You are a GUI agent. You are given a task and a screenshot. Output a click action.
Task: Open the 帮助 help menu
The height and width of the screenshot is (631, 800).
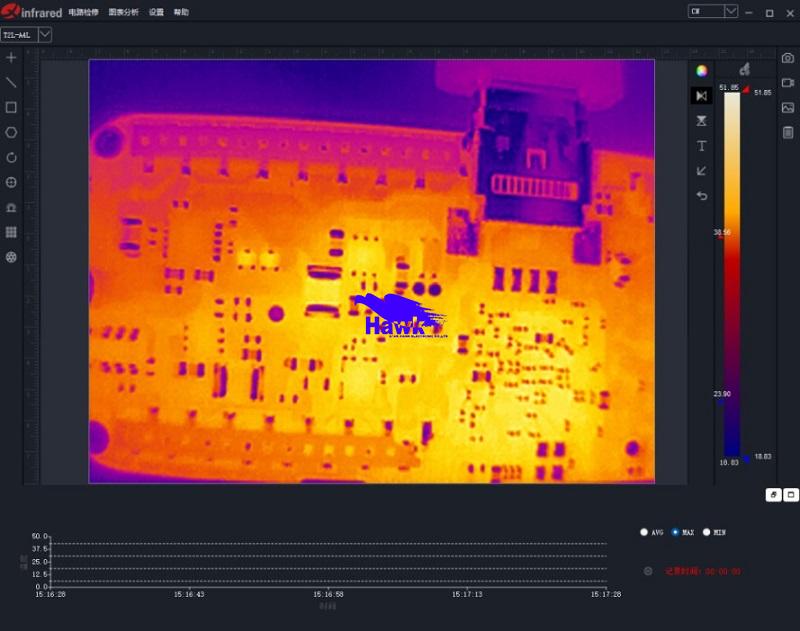(x=181, y=13)
